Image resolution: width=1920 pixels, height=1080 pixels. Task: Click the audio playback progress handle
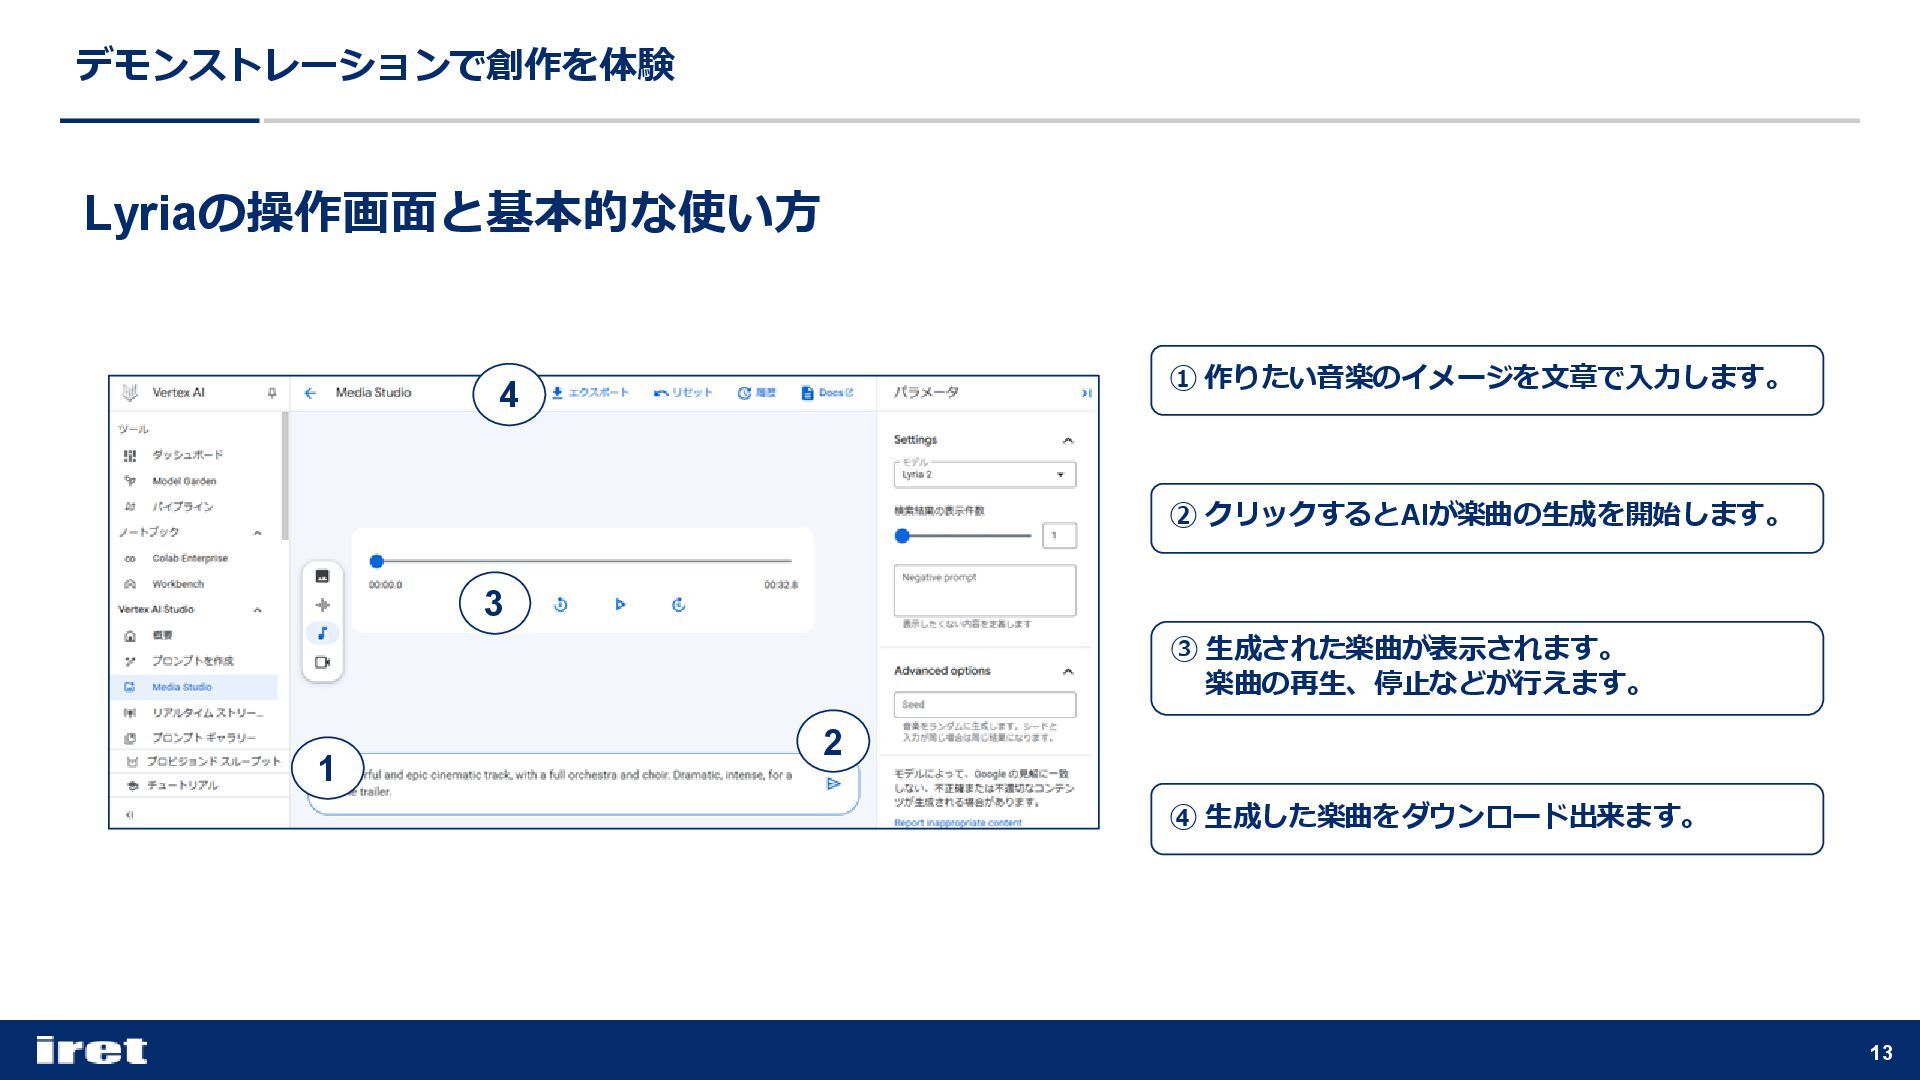click(x=377, y=561)
